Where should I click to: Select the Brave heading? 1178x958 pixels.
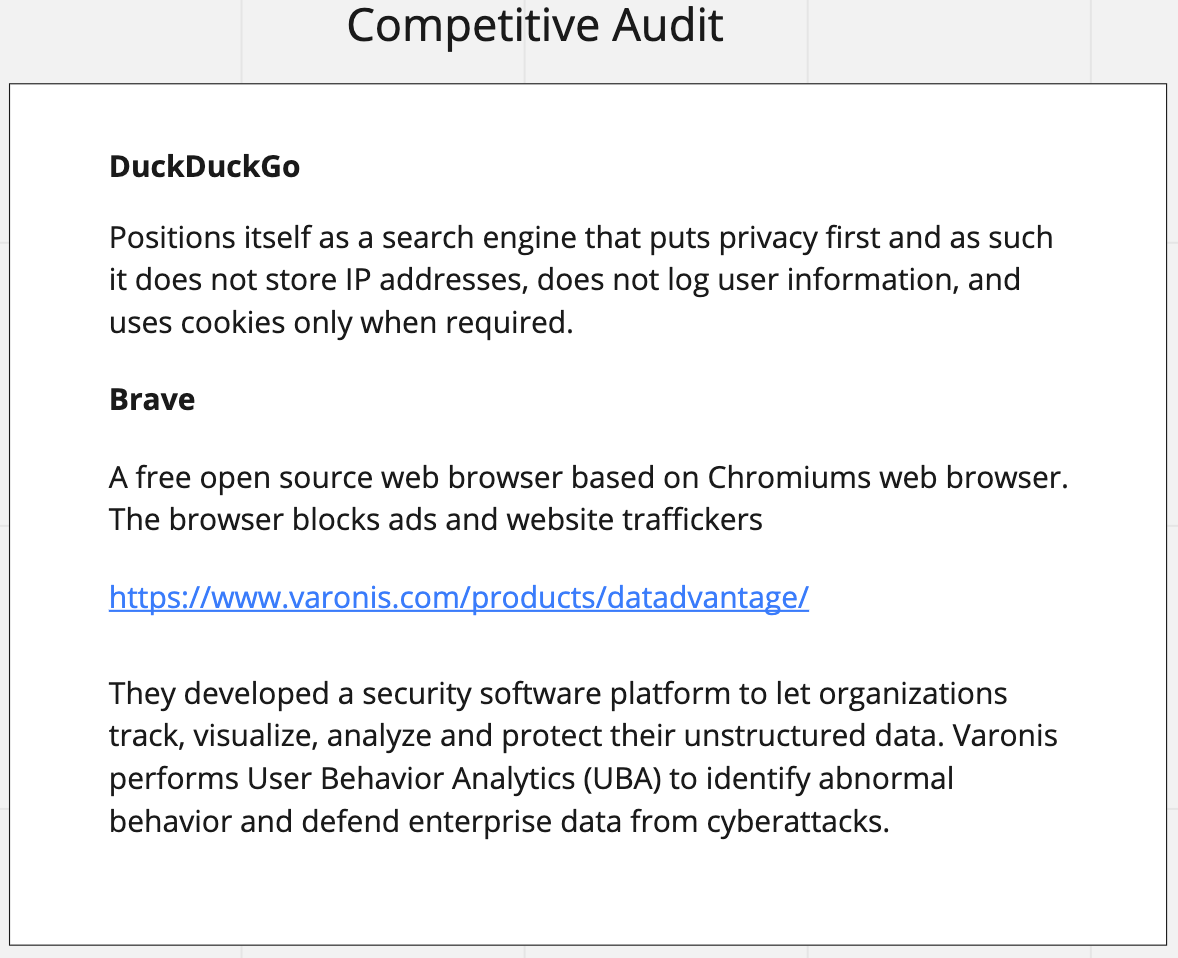[x=152, y=399]
